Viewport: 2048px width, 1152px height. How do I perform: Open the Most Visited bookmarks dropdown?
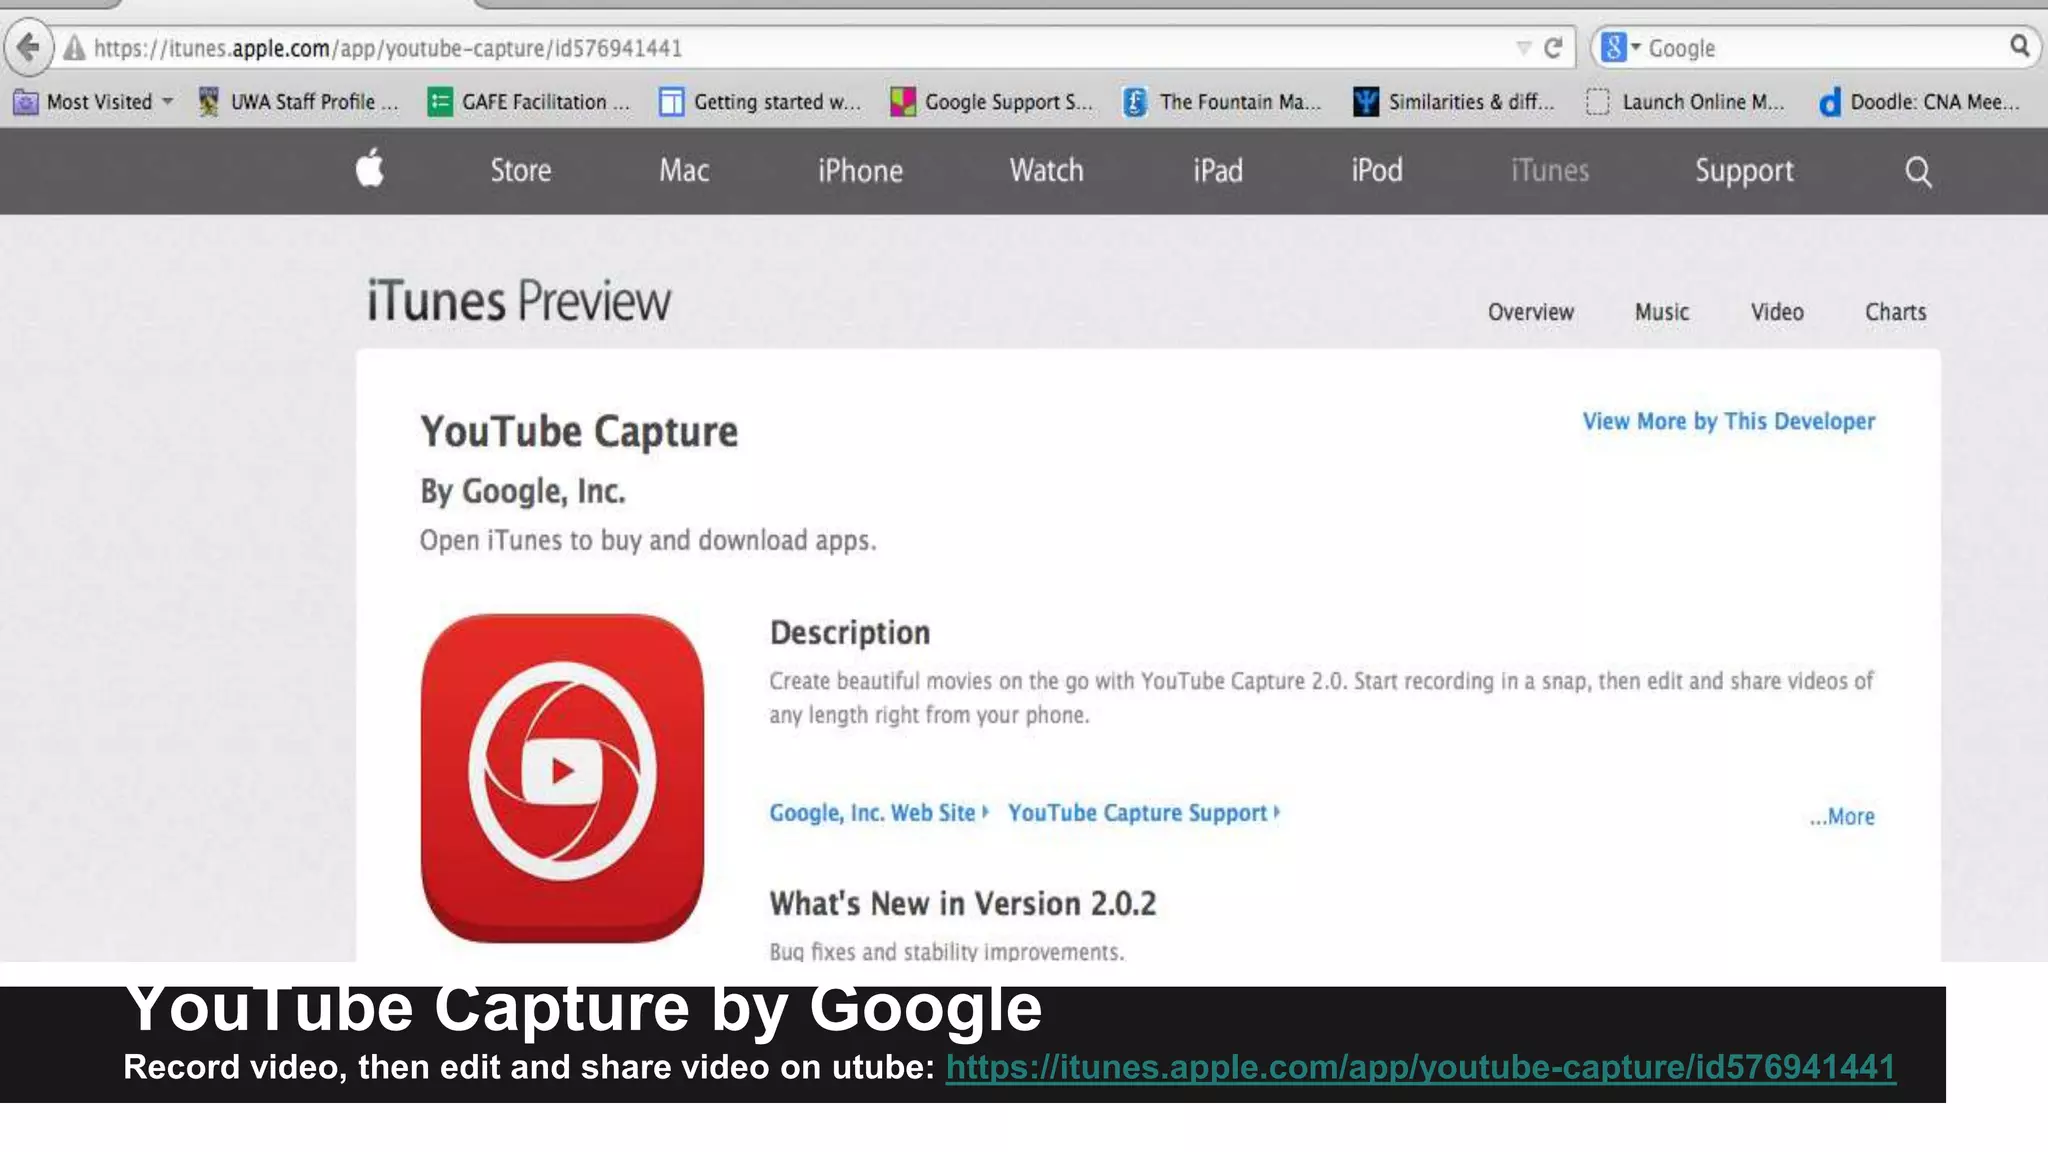(93, 102)
